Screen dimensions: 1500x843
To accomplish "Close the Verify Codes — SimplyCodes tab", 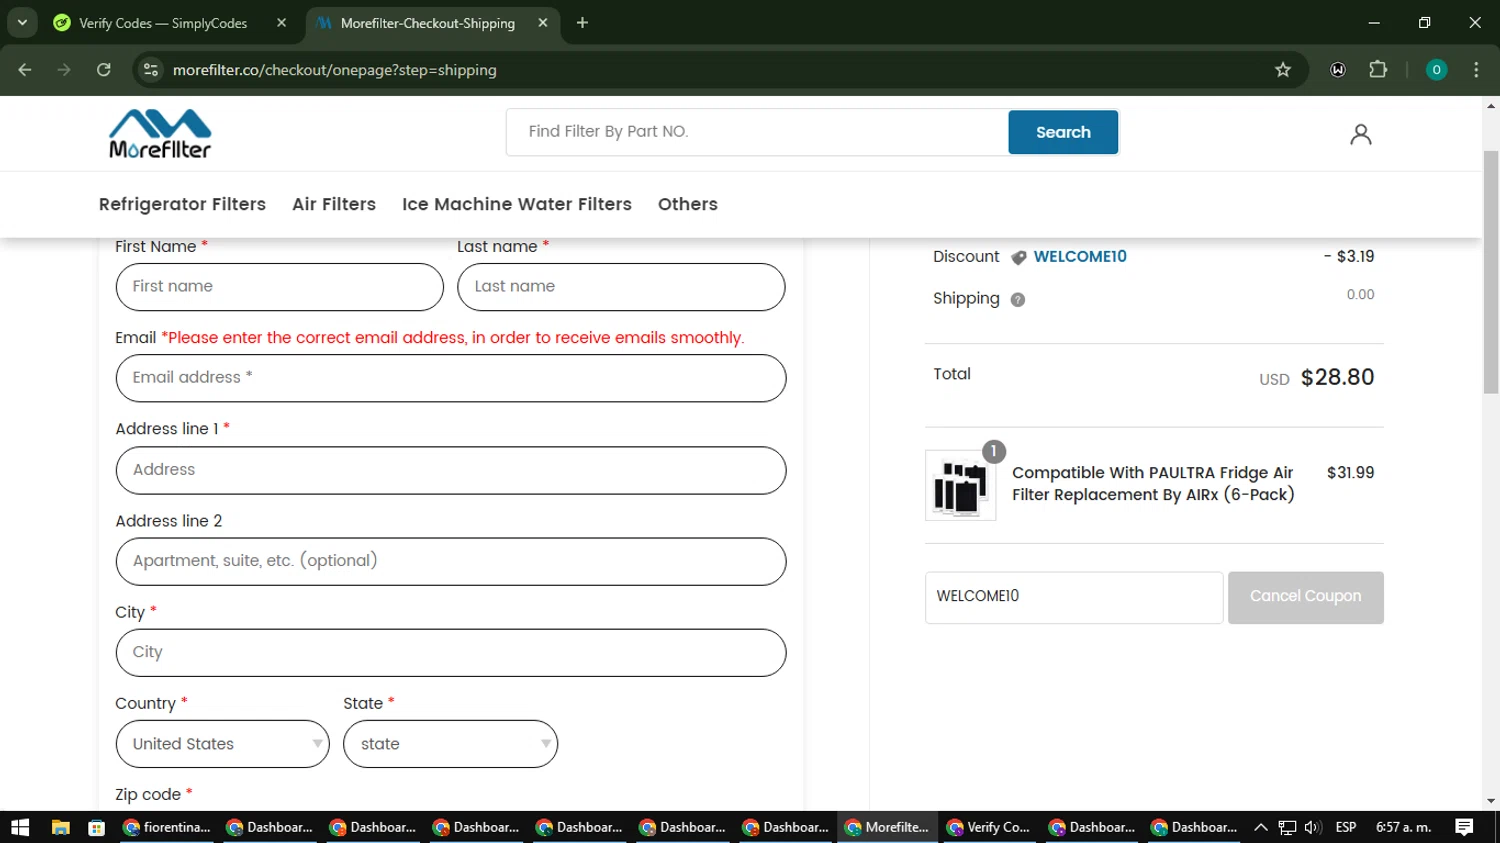I will click(x=282, y=22).
